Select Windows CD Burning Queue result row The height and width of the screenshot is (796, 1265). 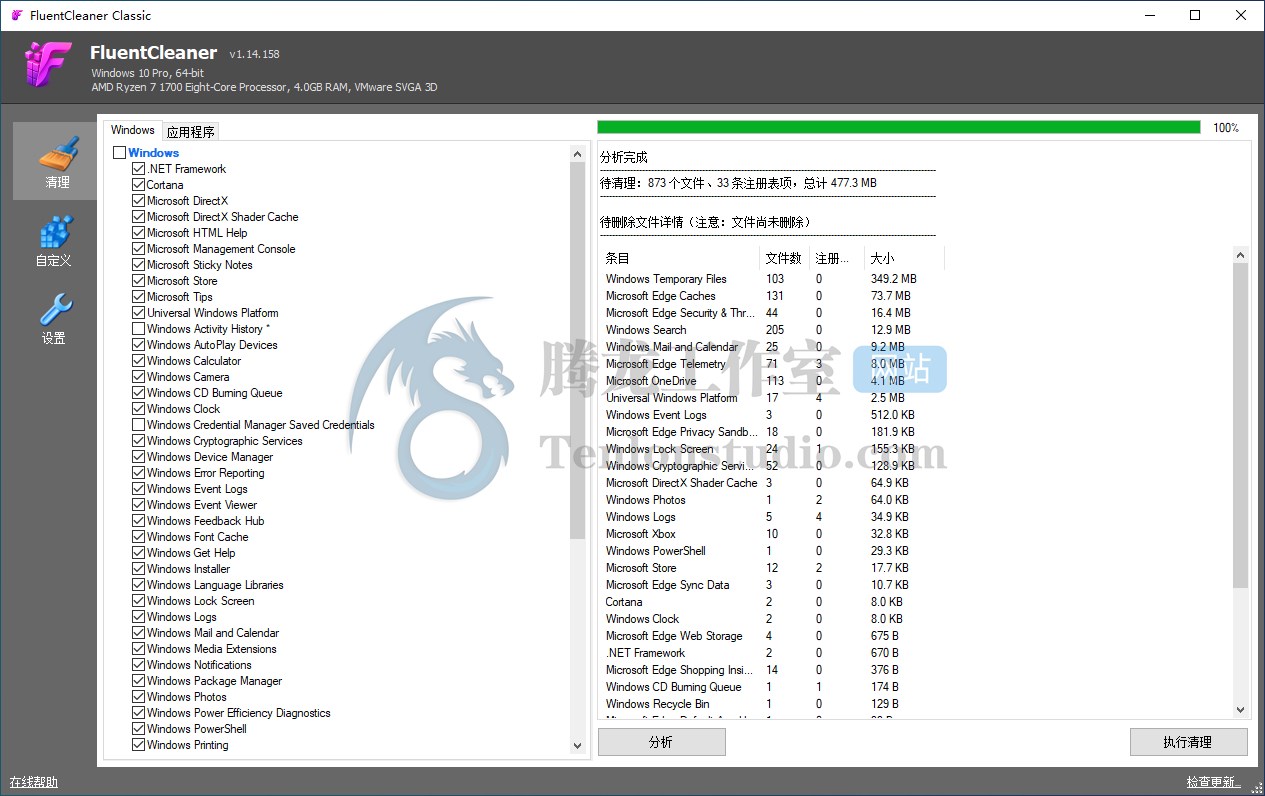tap(773, 687)
